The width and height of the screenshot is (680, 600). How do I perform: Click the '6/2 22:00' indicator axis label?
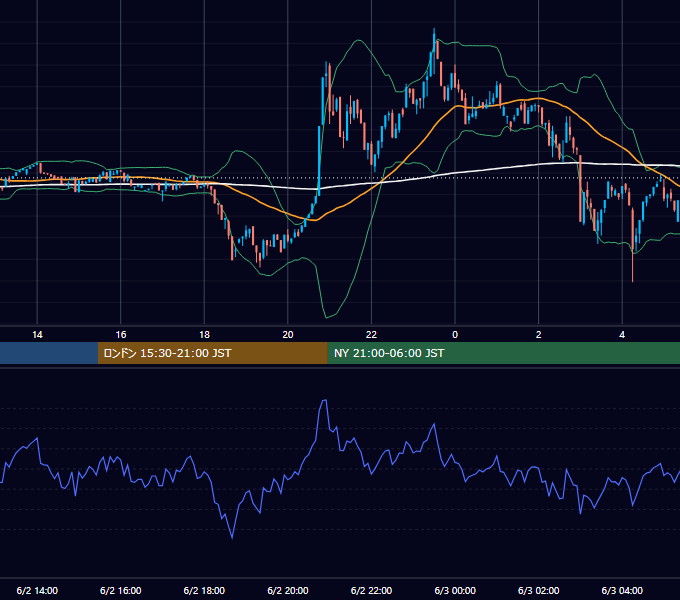pyautogui.click(x=371, y=590)
